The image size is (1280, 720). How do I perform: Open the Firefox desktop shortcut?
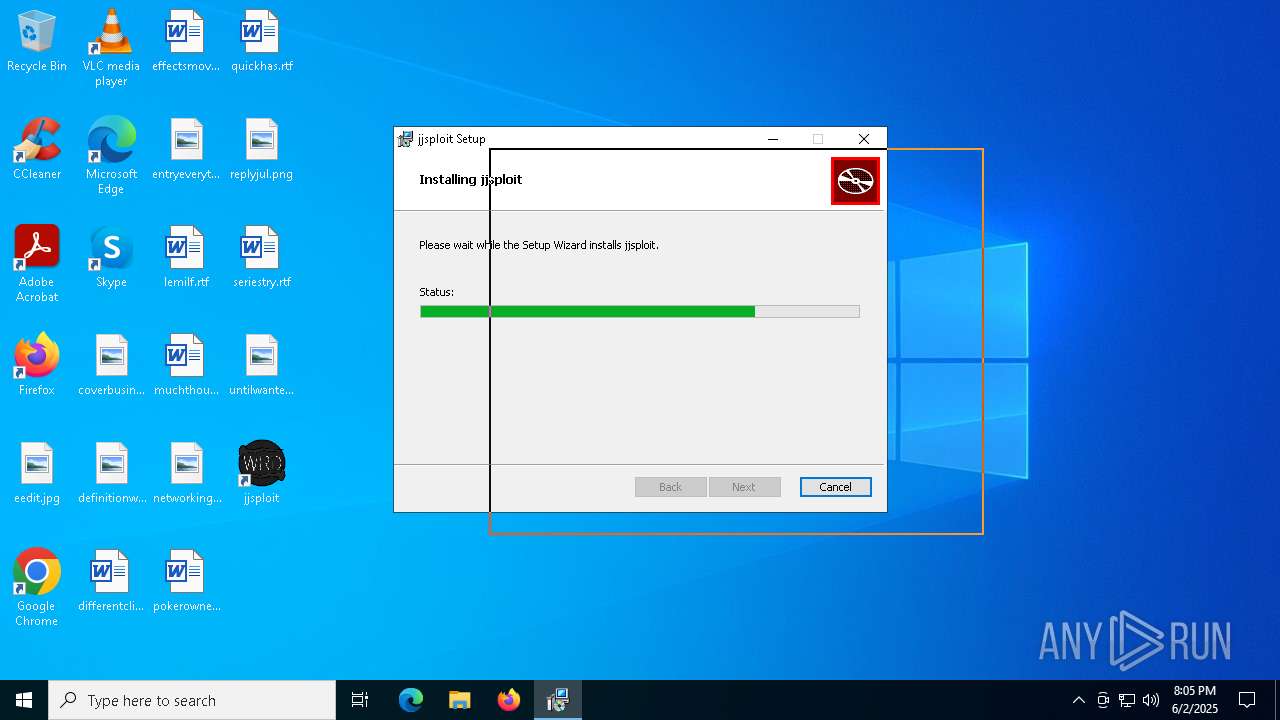pyautogui.click(x=37, y=366)
